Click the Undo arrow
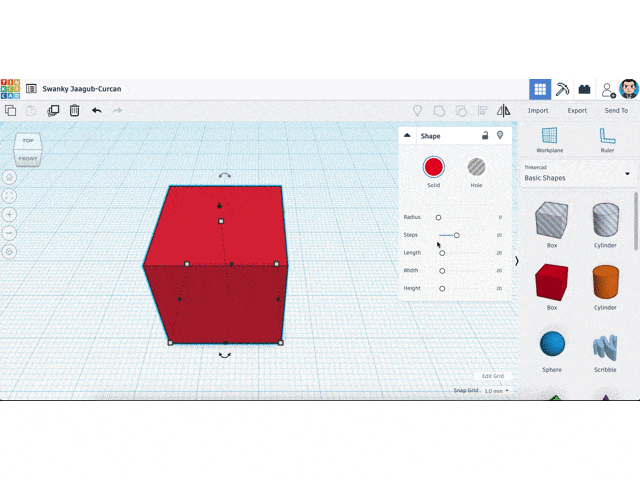Viewport: 640px width, 480px height. click(x=97, y=111)
